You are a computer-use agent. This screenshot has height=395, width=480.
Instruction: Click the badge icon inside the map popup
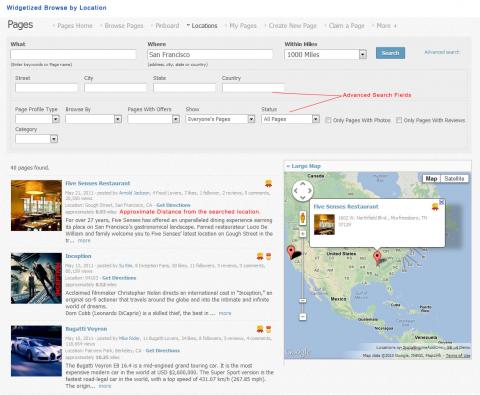435,207
